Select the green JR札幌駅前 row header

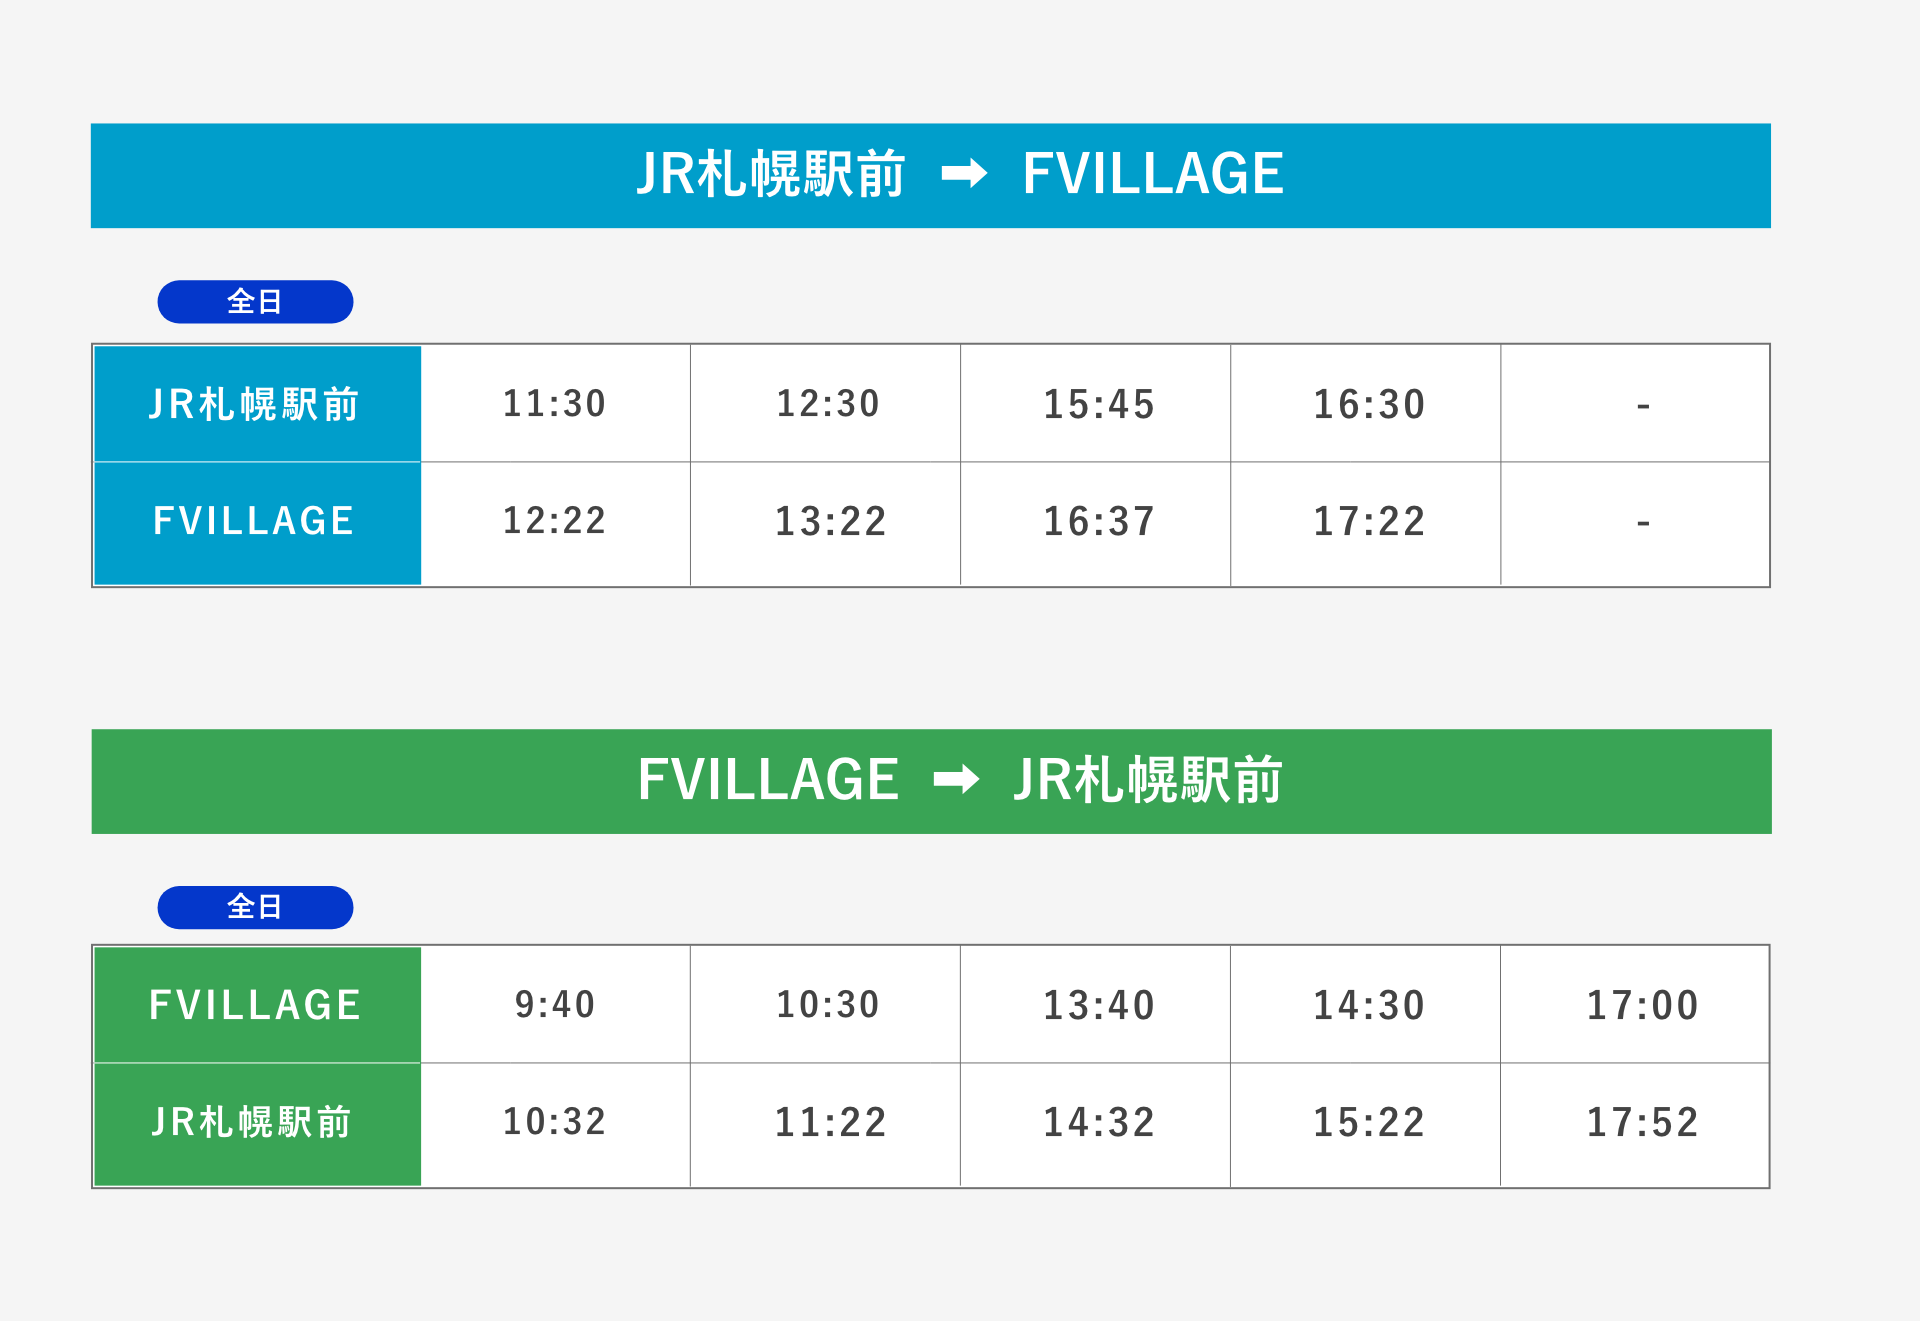[x=256, y=1123]
